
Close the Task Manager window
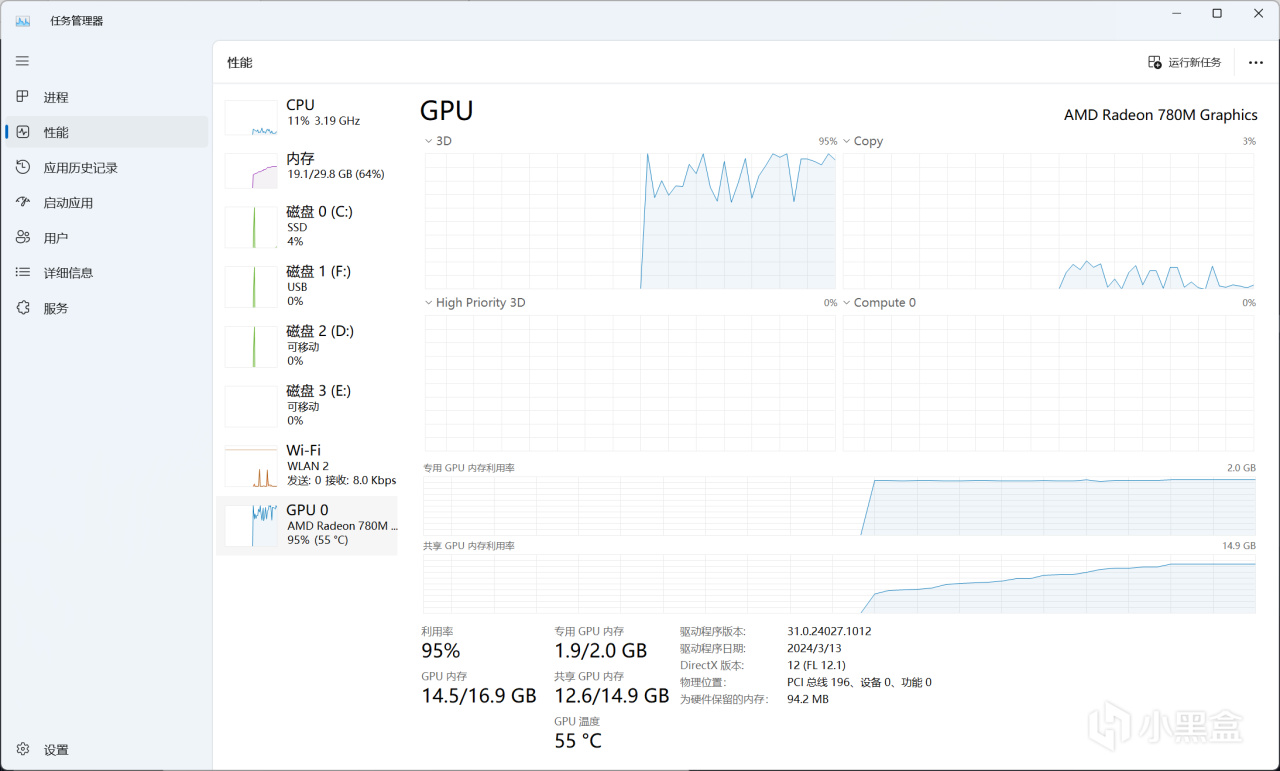point(1259,14)
